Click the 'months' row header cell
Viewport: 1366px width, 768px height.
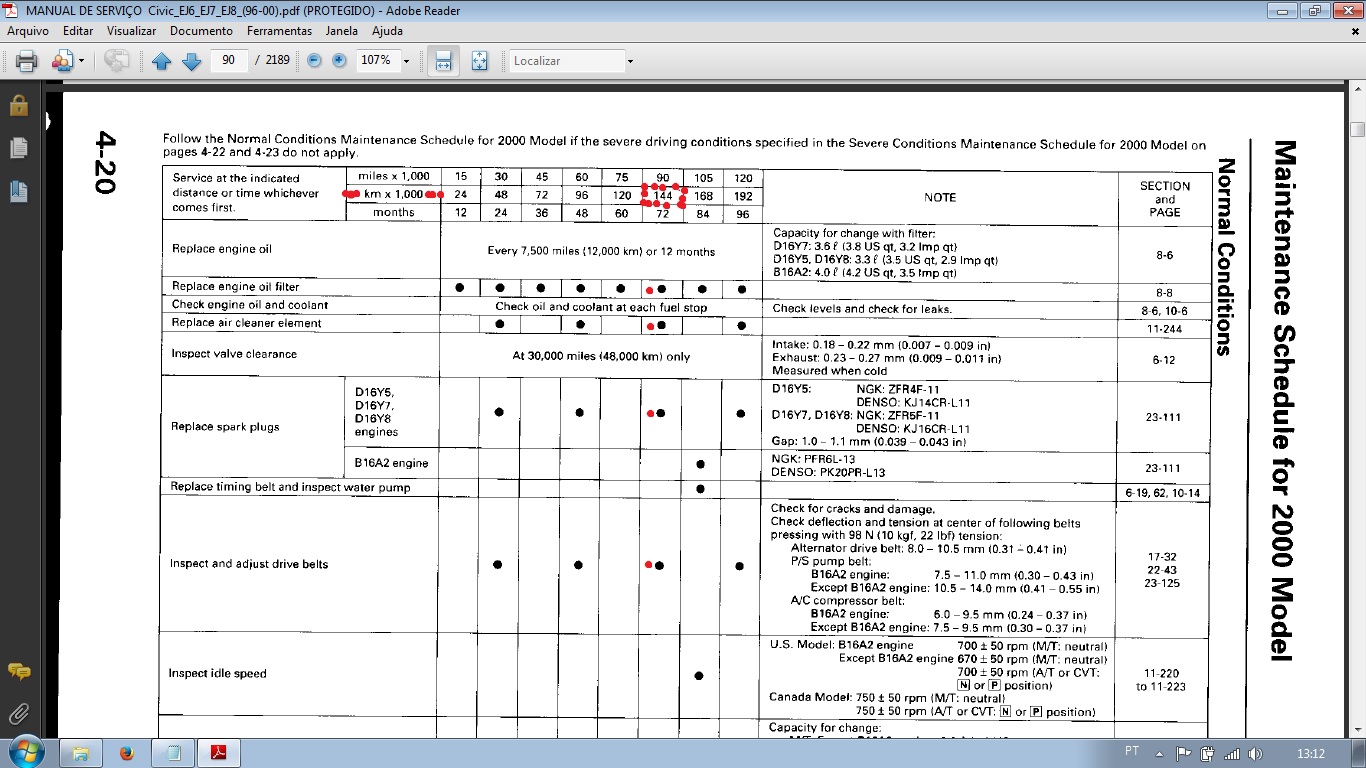(x=394, y=213)
